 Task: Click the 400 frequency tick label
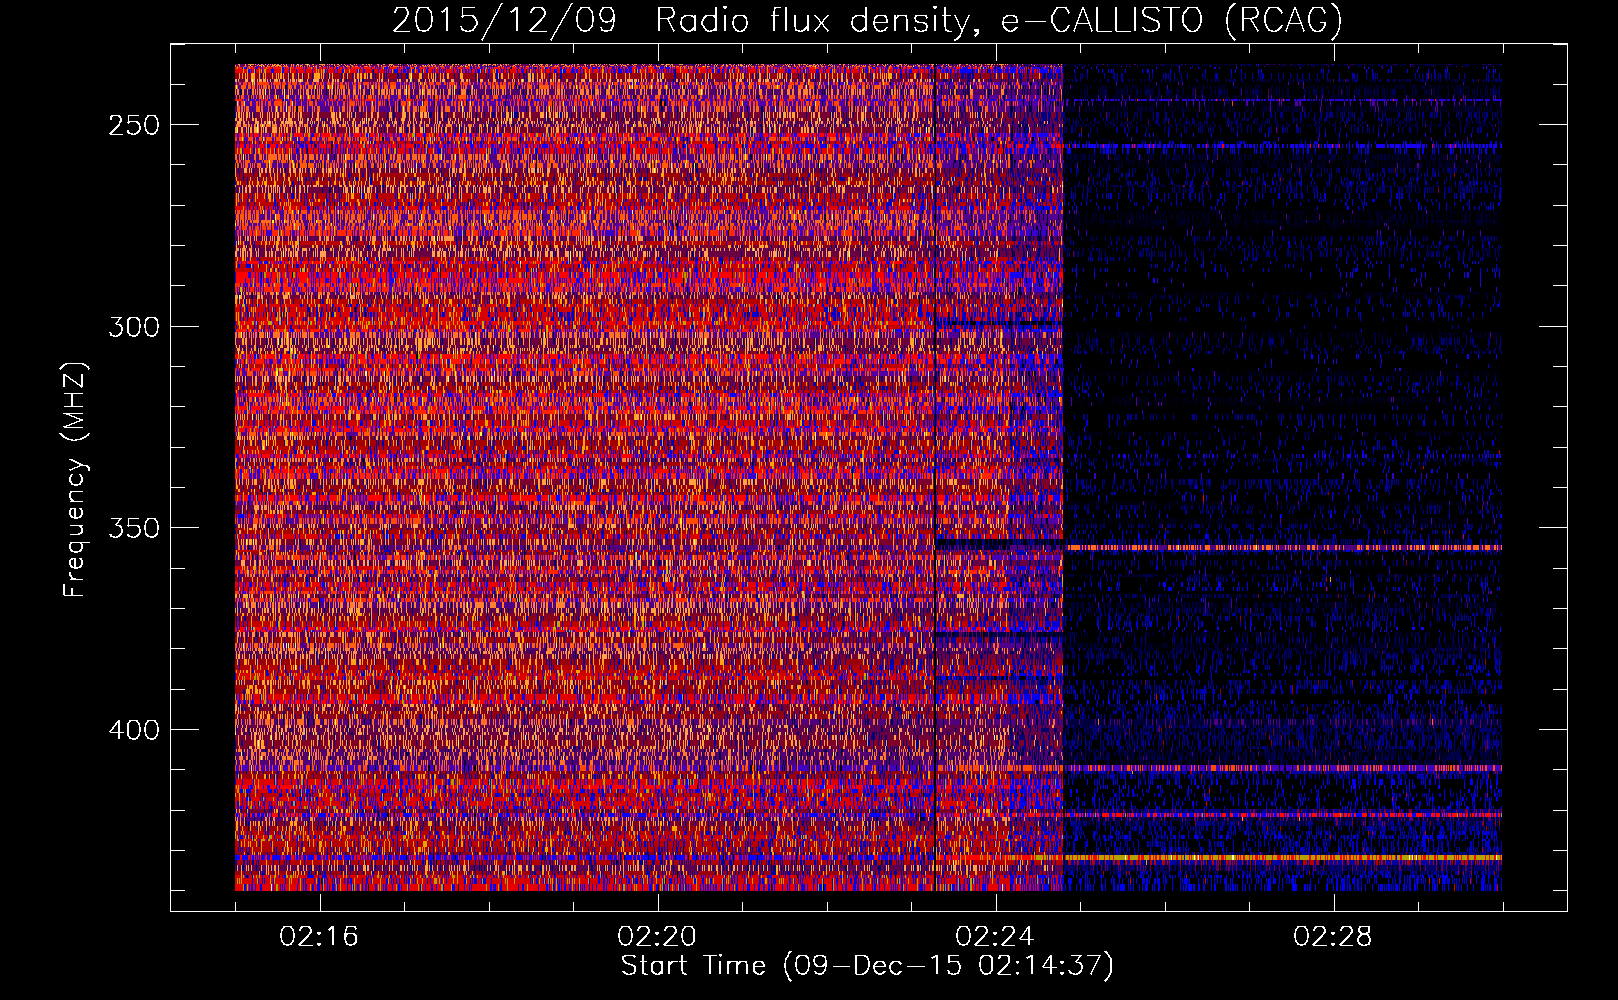point(133,730)
